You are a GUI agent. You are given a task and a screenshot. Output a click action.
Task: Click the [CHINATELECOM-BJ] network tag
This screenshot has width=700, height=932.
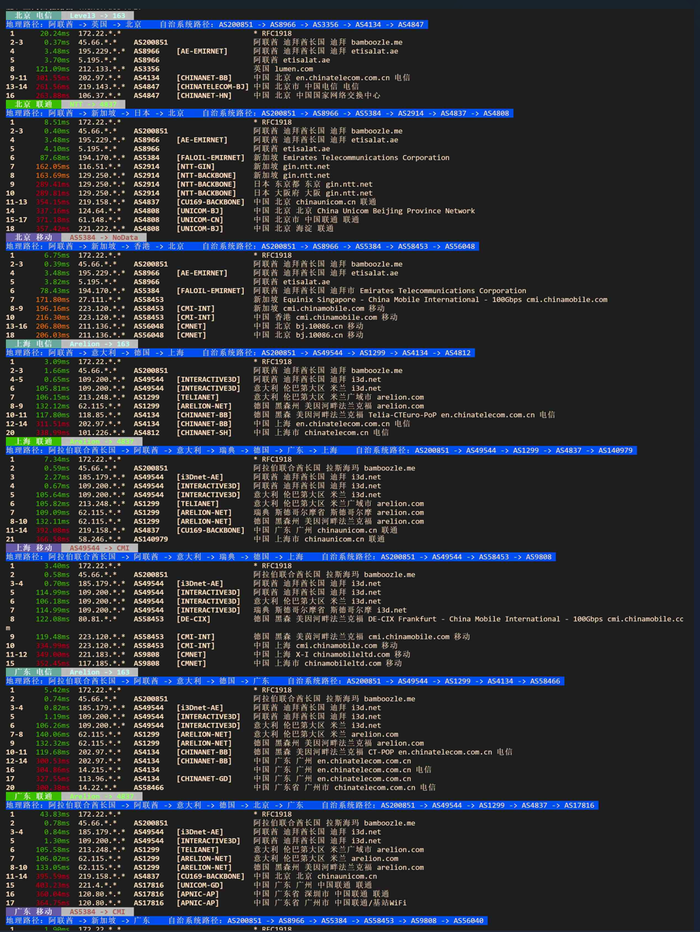click(x=212, y=86)
